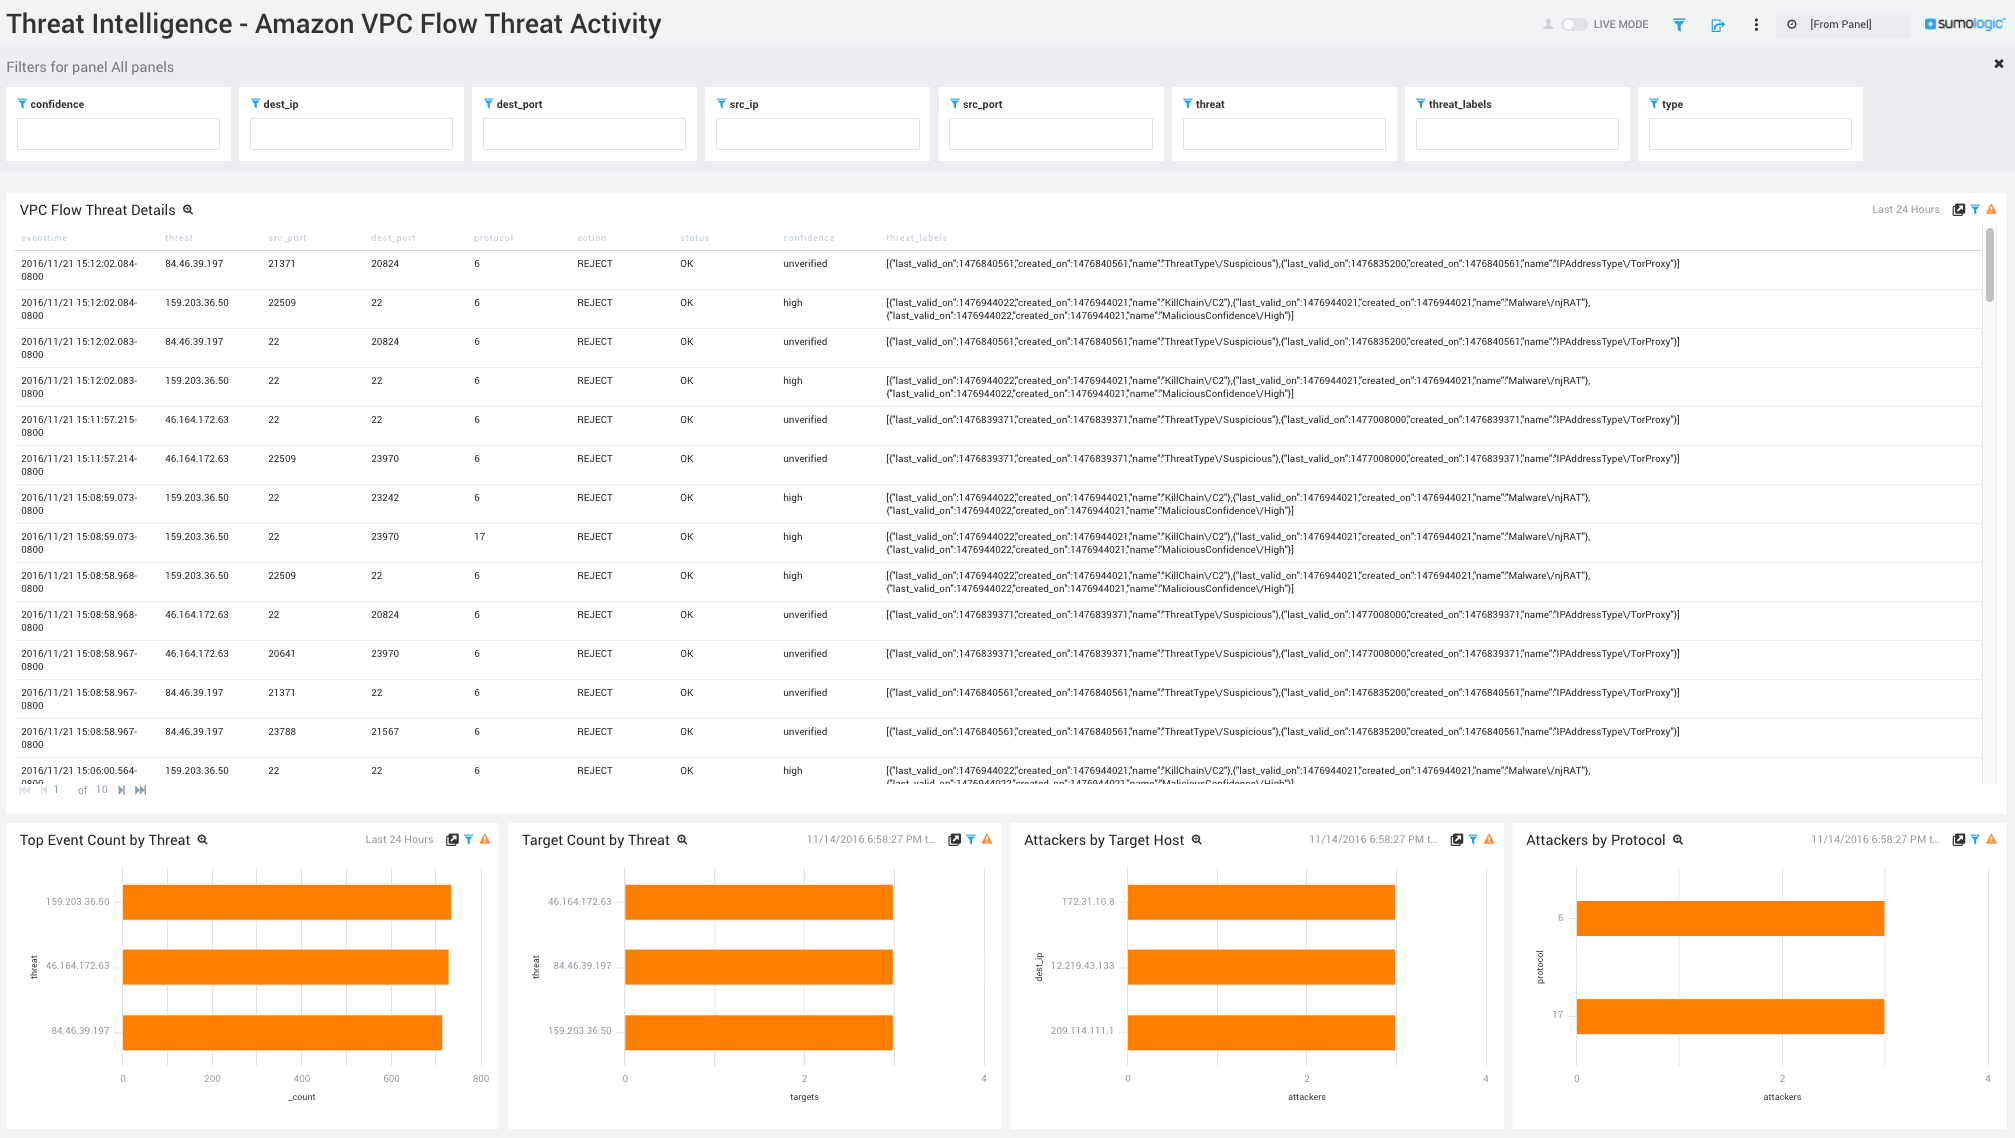Click Attackers by Protocol filter icon
This screenshot has width=2015, height=1138.
[1975, 840]
